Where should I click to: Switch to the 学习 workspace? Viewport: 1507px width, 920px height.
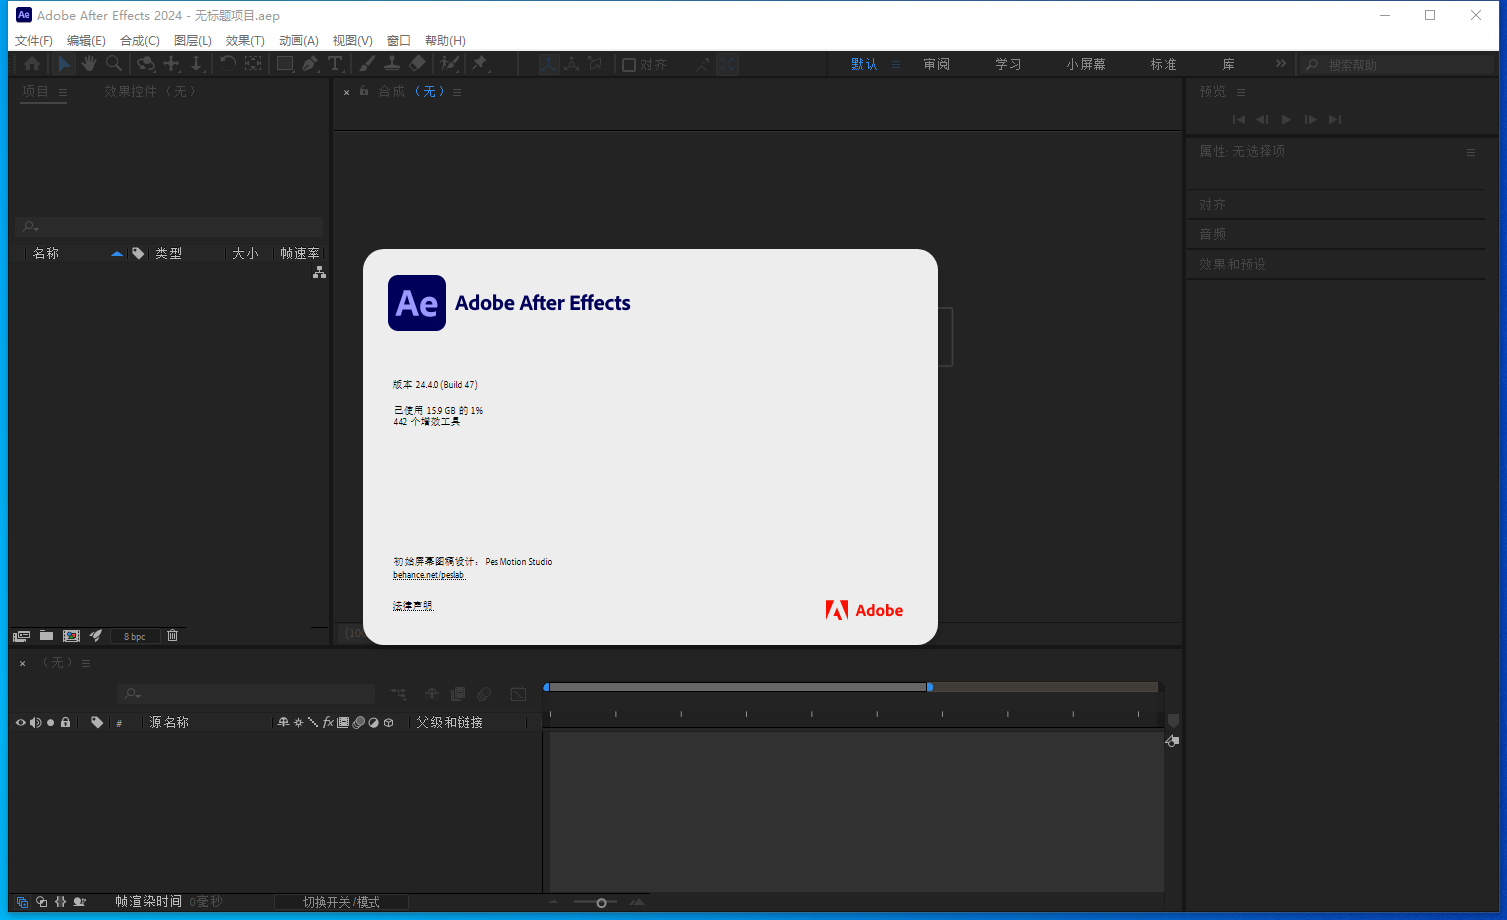[1008, 64]
